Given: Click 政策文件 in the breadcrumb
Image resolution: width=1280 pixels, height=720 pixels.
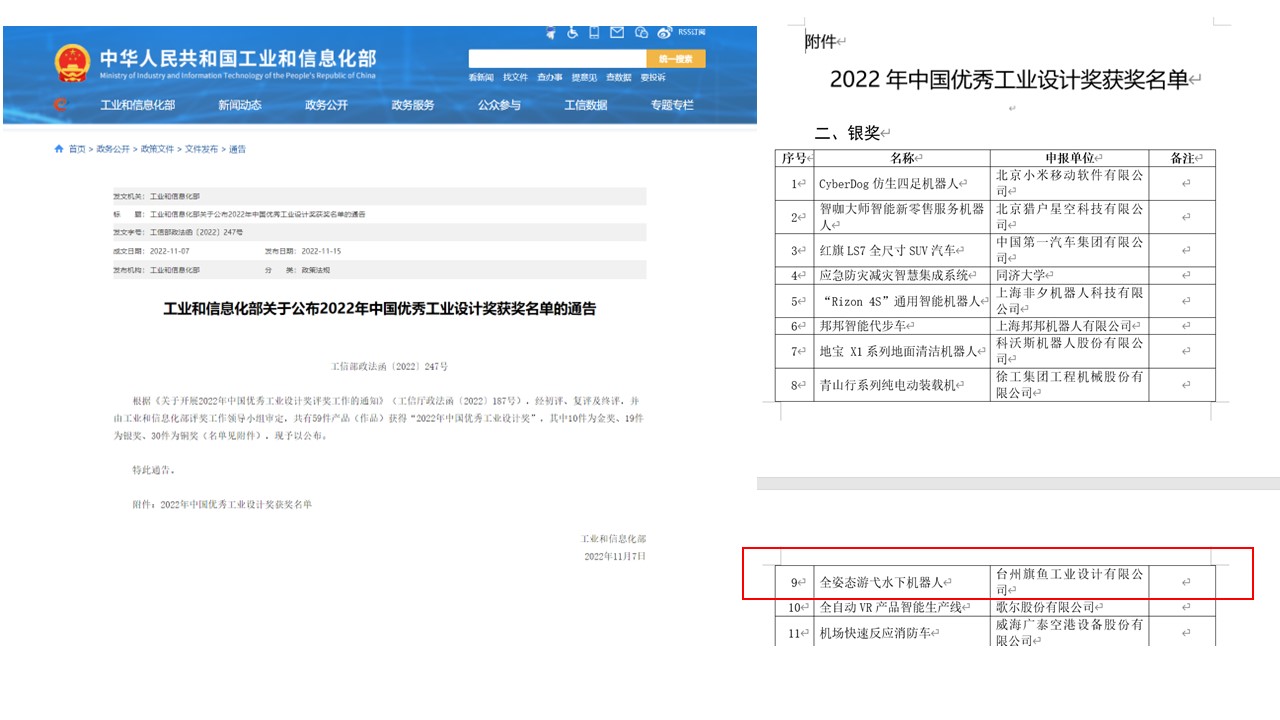Looking at the screenshot, I should 157,149.
